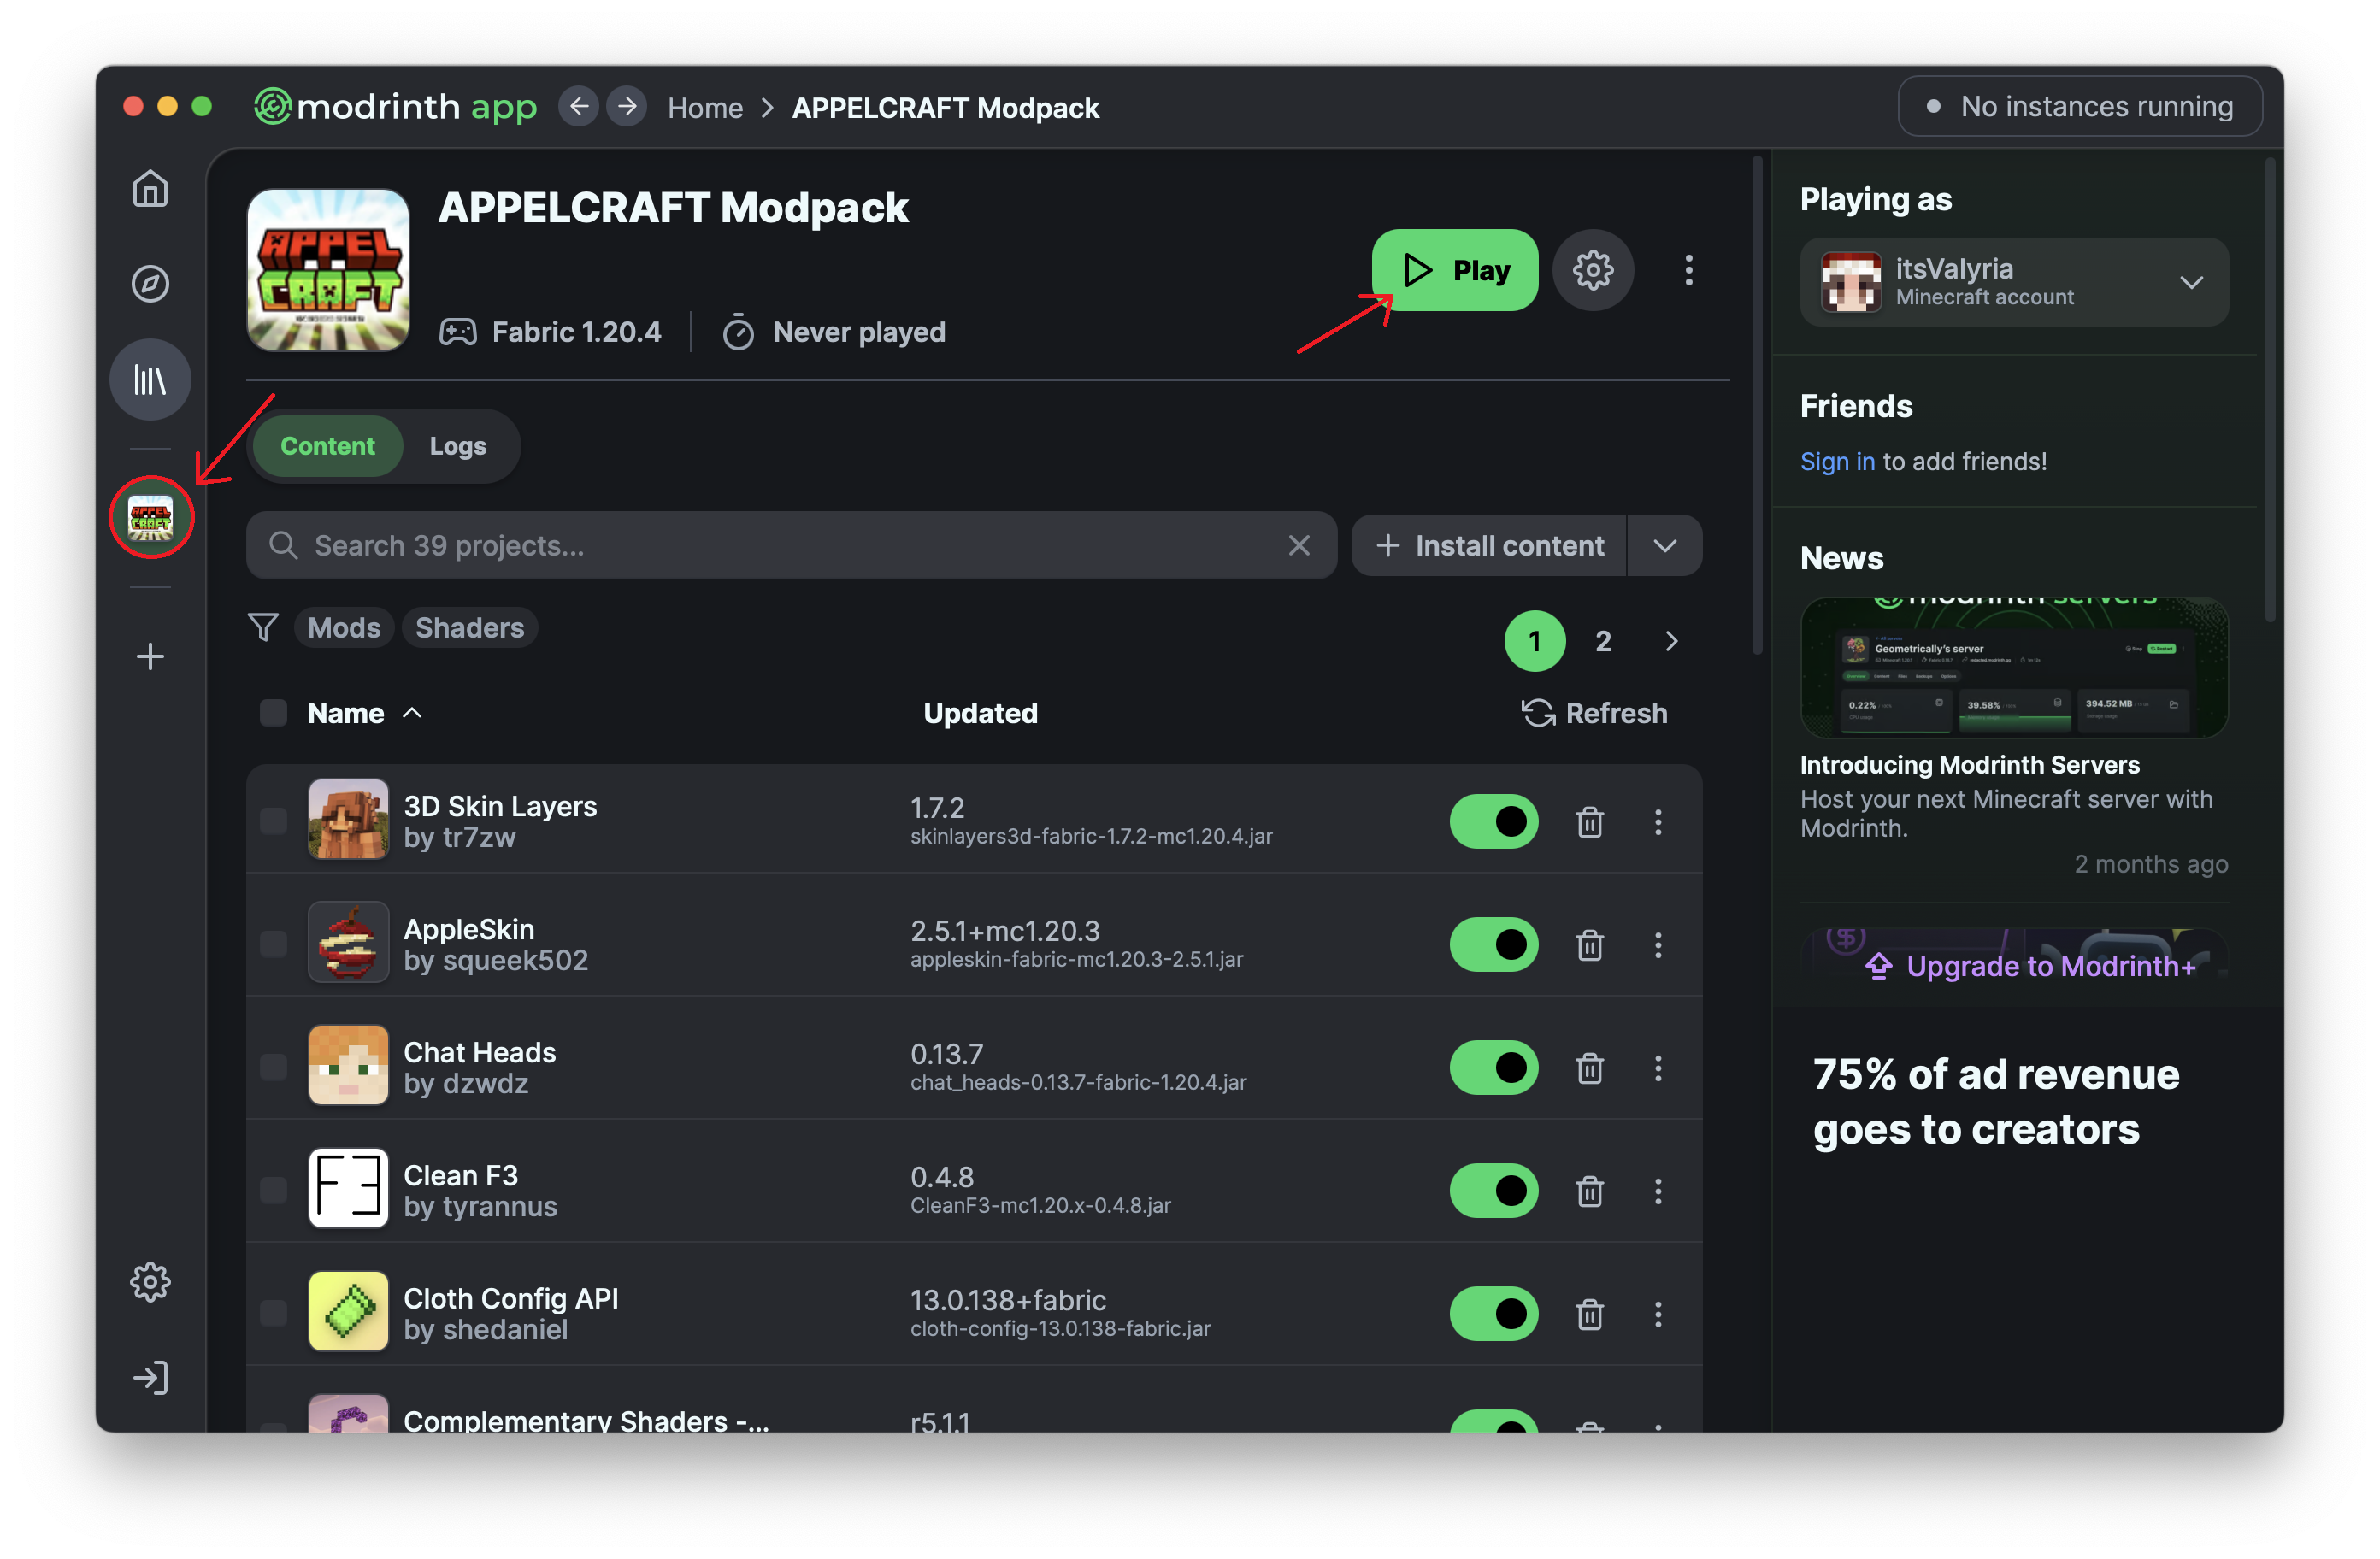This screenshot has width=2380, height=1559.
Task: Switch to the Logs tab
Action: point(458,446)
